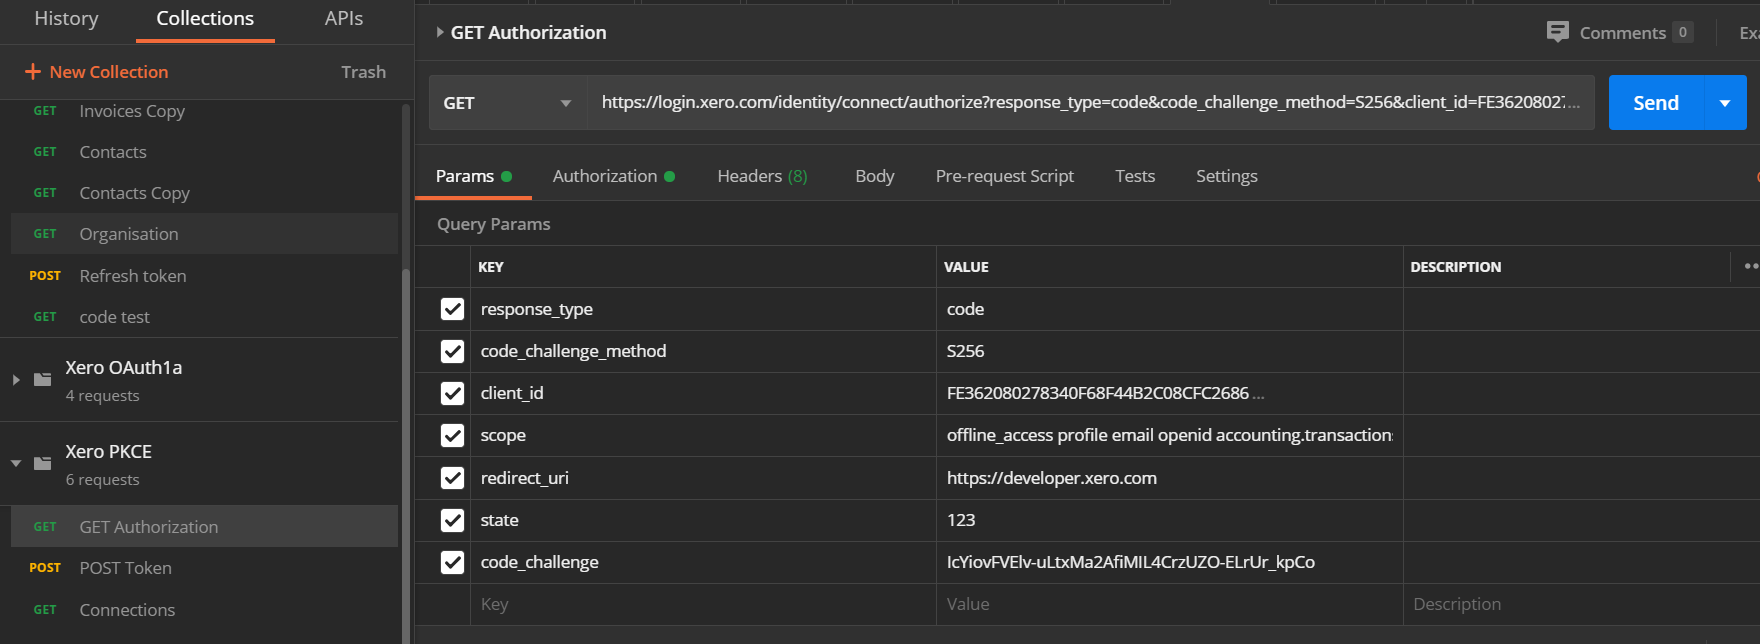Image resolution: width=1760 pixels, height=644 pixels.
Task: Click the client_id key cell
Action: (703, 393)
